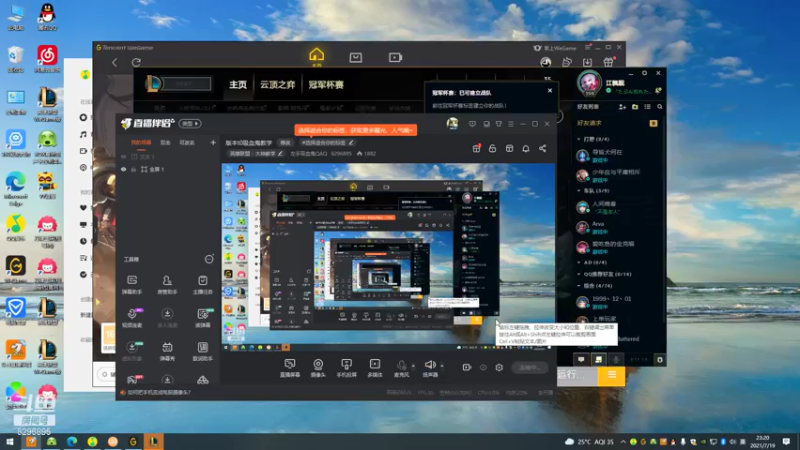The image size is (800, 450).
Task: Collapse the 车队 friends group
Action: [594, 191]
